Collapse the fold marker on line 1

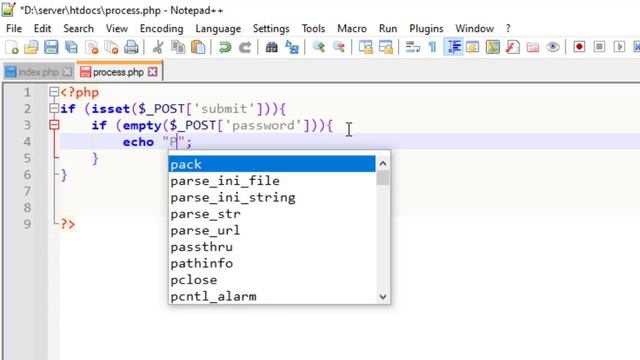54,92
